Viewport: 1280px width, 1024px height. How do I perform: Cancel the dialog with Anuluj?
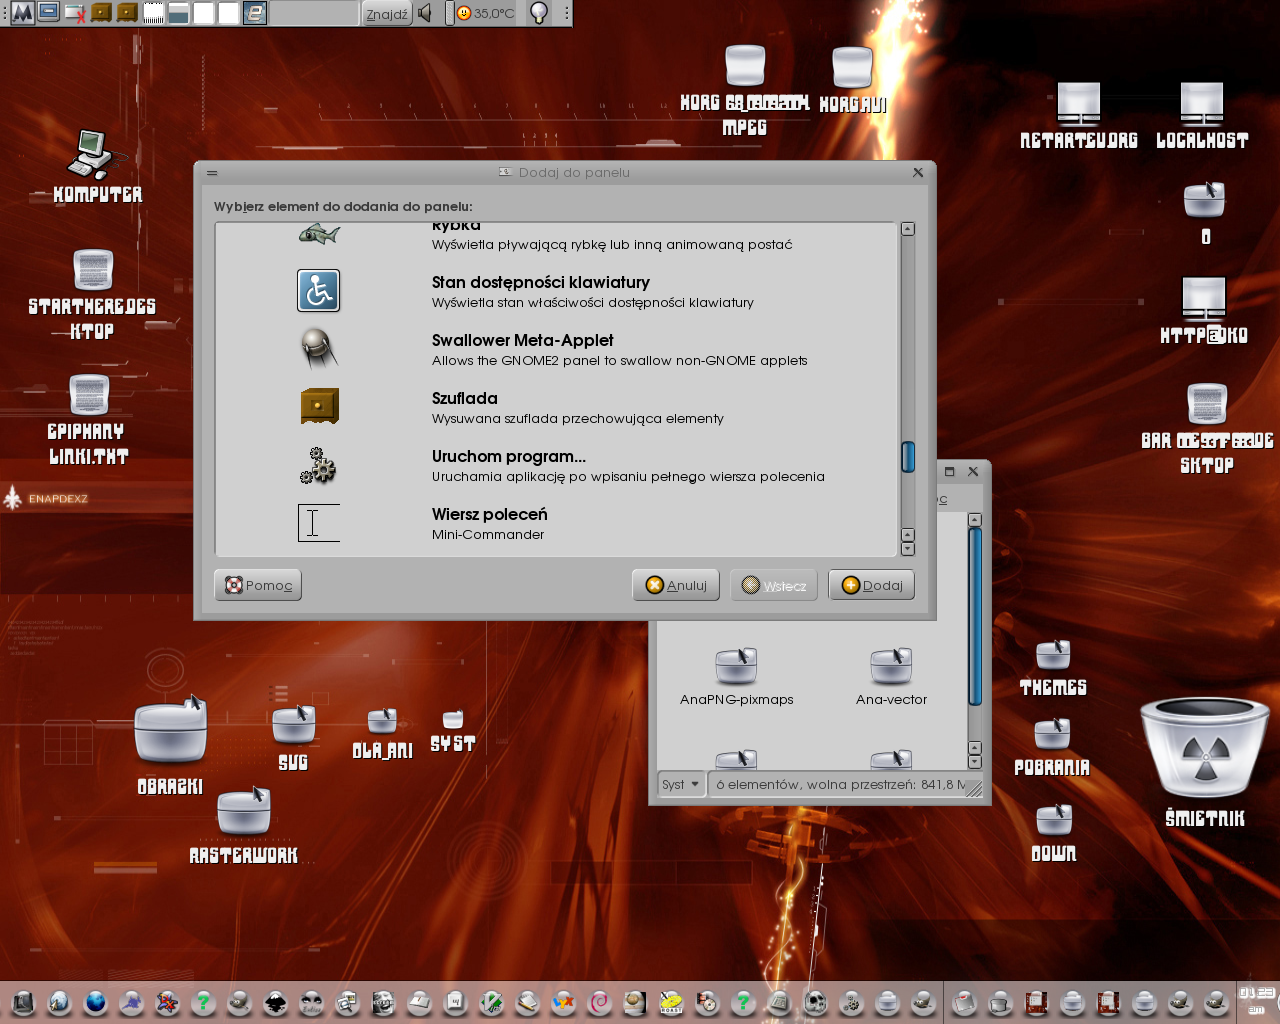coord(677,585)
